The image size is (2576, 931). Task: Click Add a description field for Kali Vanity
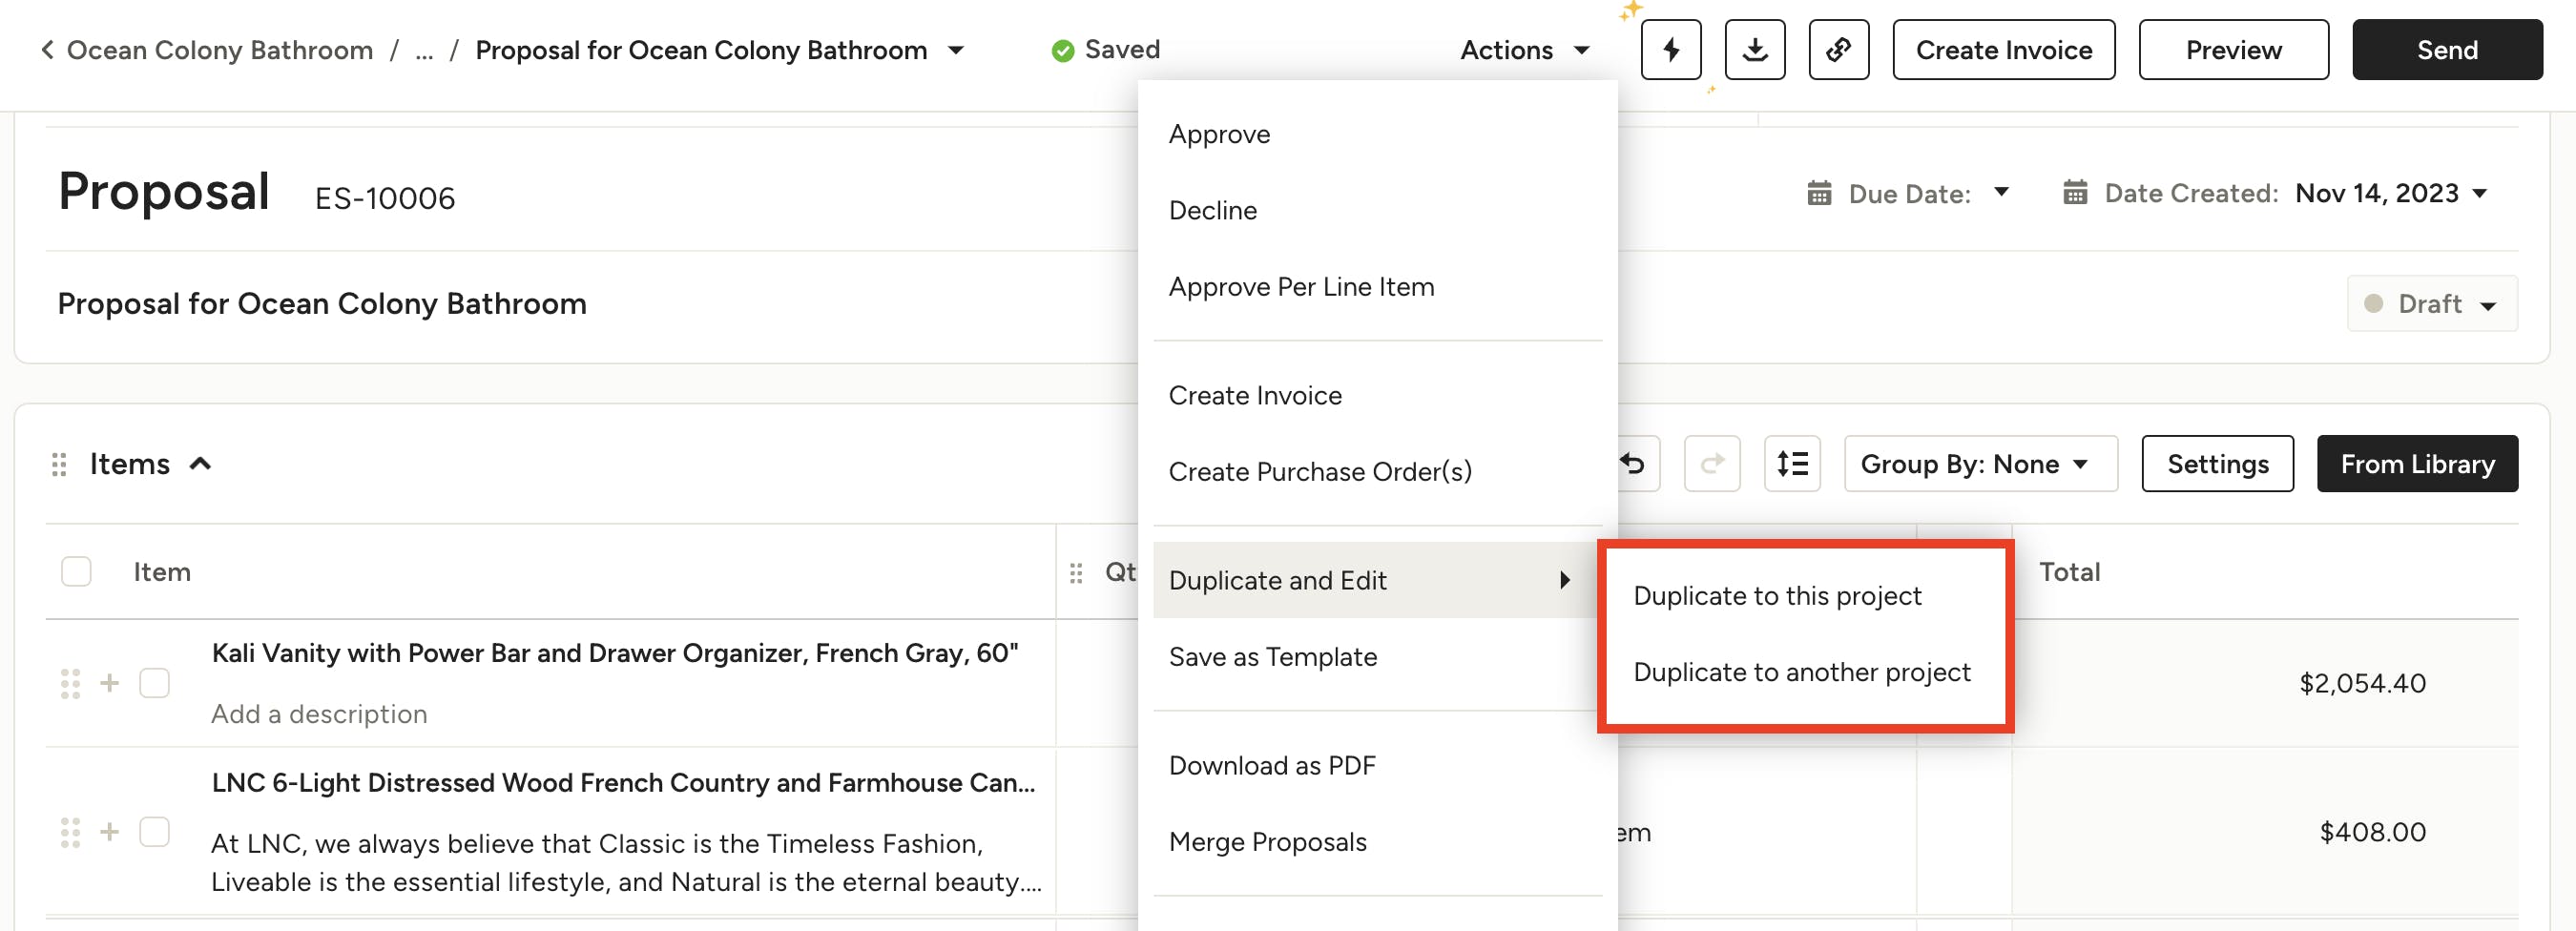(319, 714)
